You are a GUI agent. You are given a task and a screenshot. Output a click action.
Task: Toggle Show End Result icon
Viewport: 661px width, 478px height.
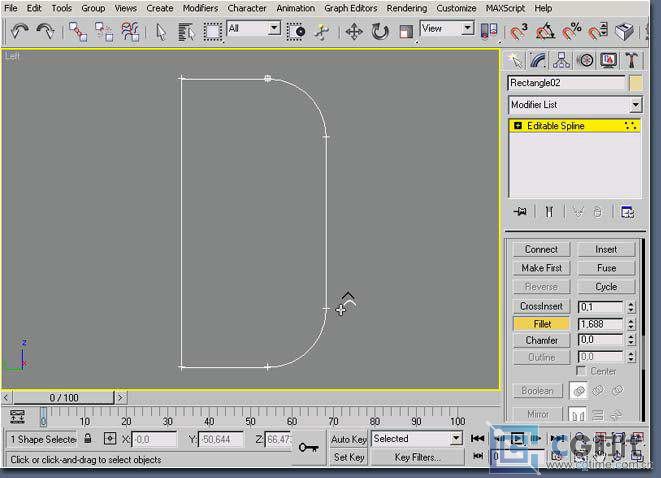pos(548,211)
